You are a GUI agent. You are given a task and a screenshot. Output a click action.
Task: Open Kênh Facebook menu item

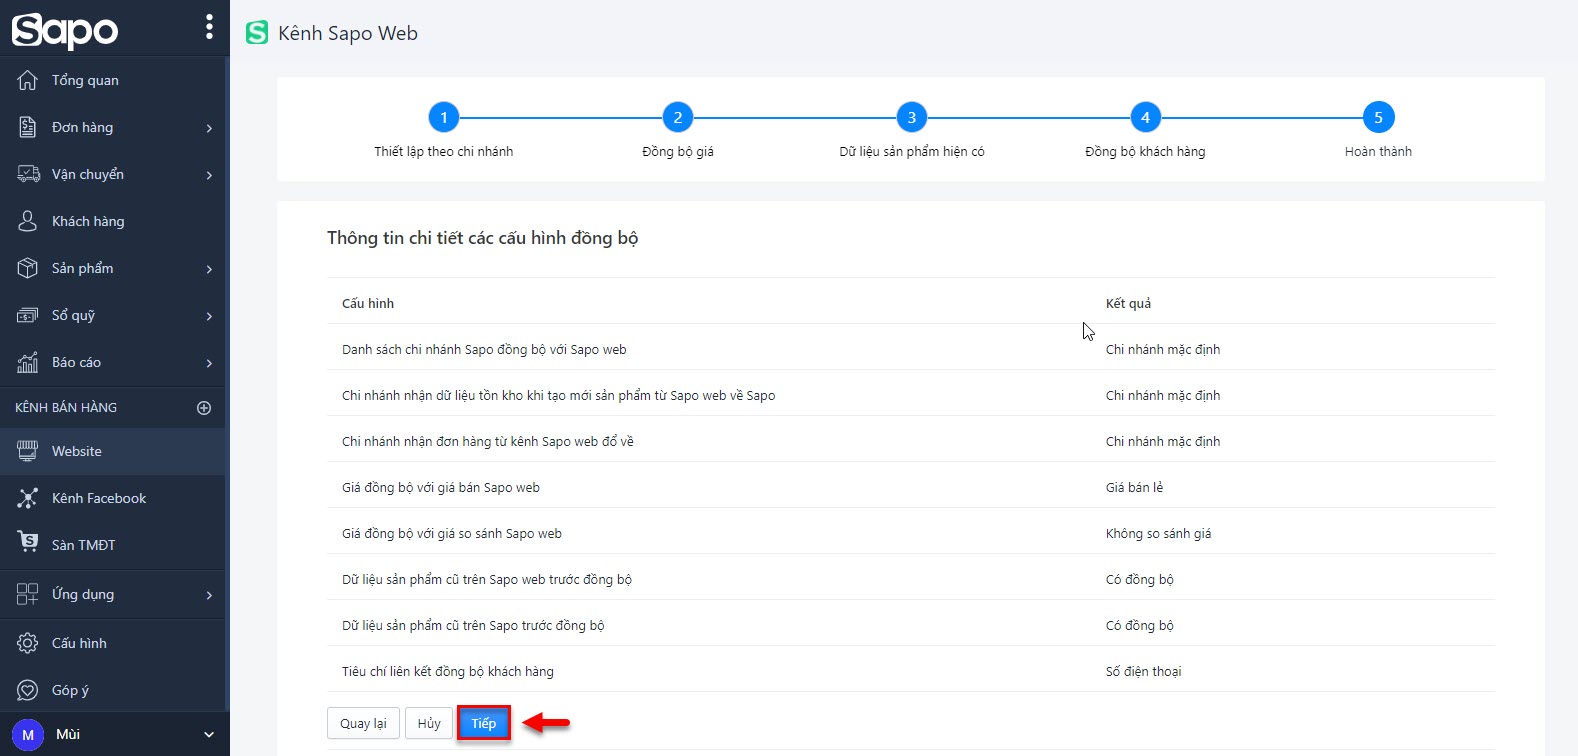pyautogui.click(x=113, y=498)
